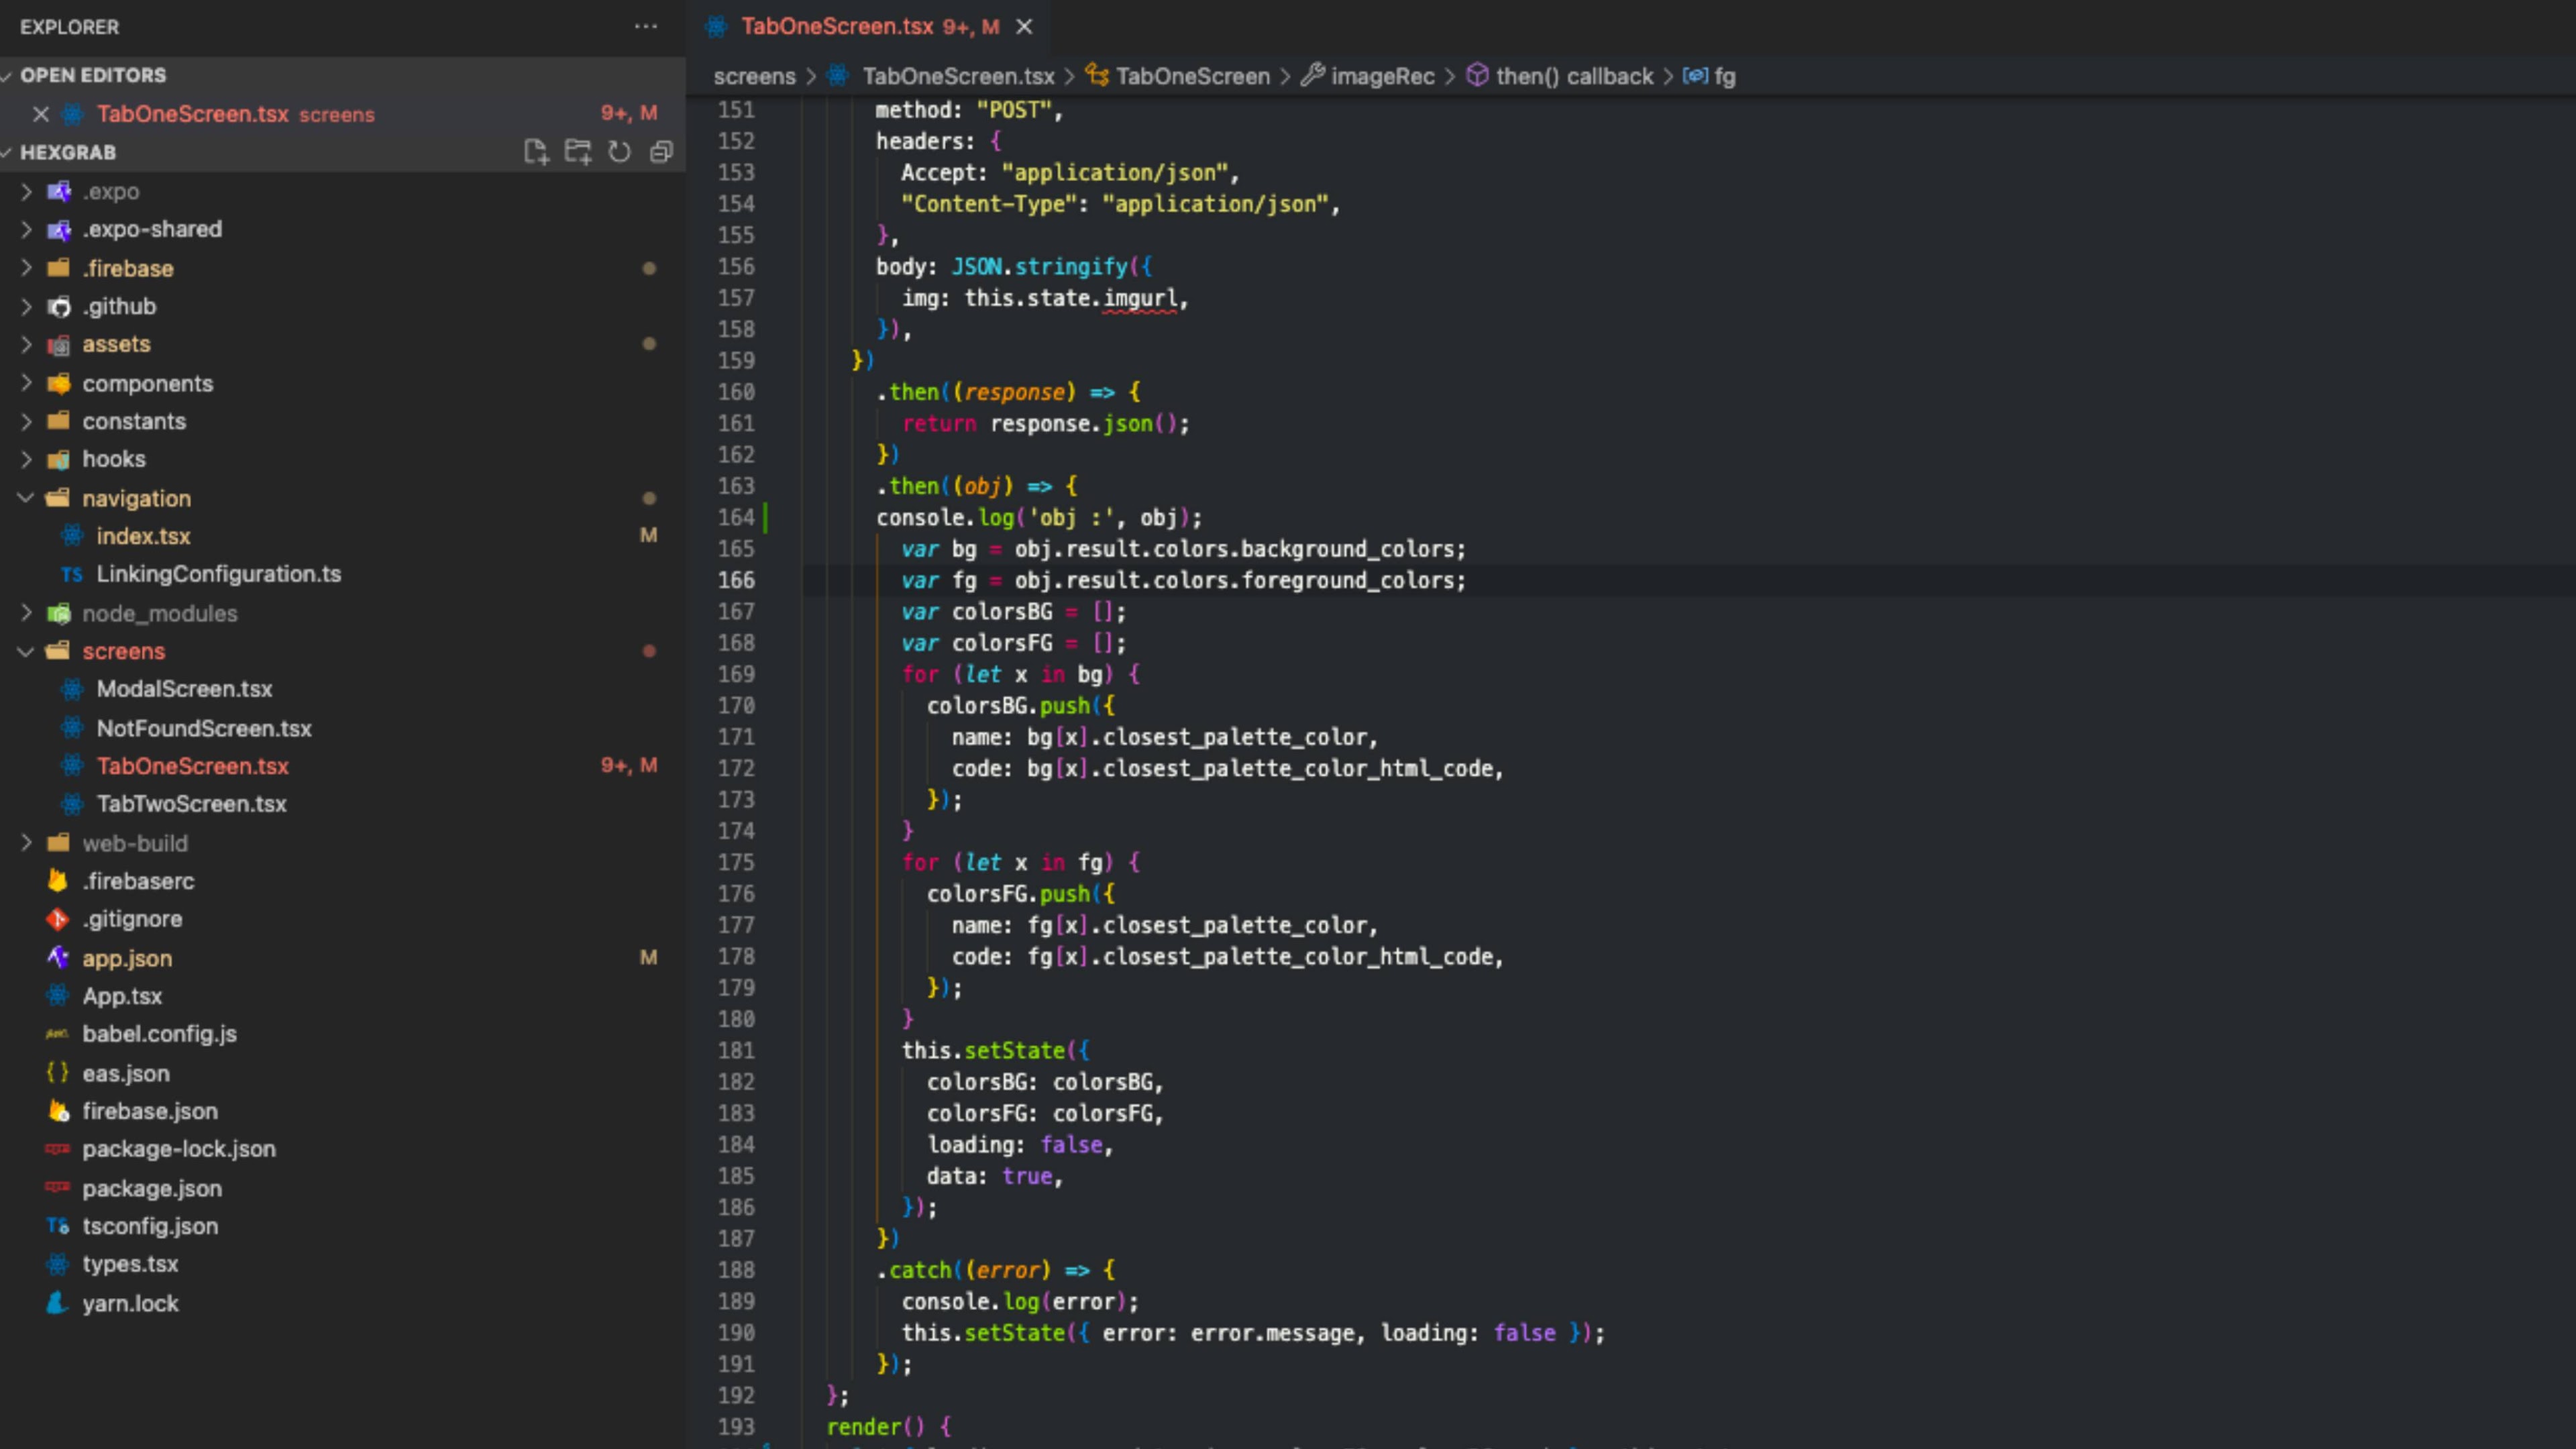Click the TS icon beside LinkingConfiguration.ts
2576x1449 pixels.
(71, 574)
